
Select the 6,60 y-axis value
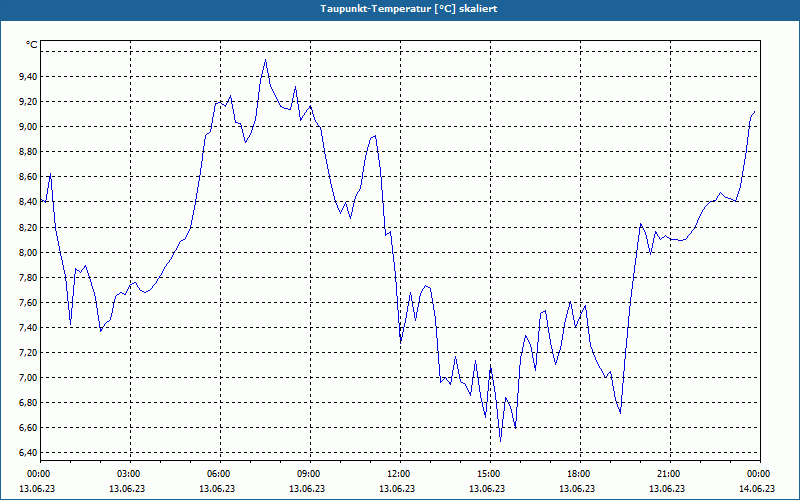pos(28,427)
